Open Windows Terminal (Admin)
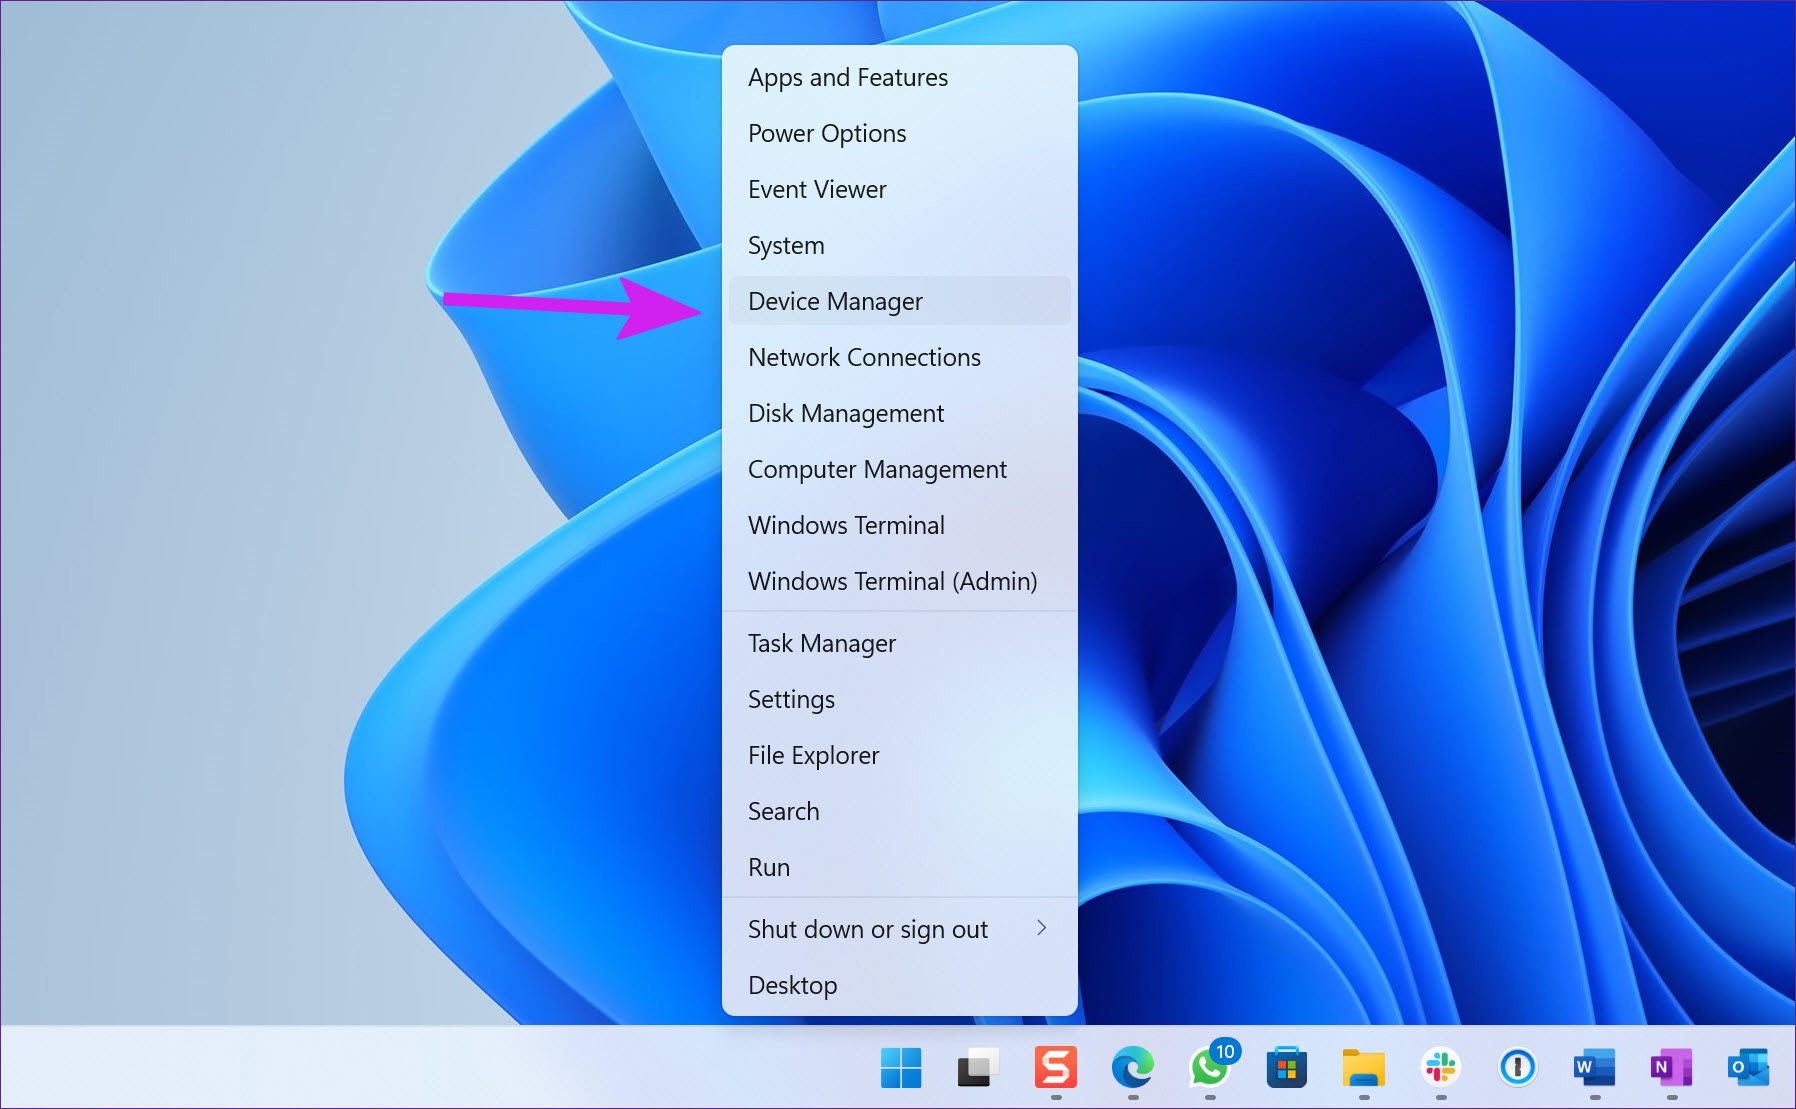 point(892,581)
